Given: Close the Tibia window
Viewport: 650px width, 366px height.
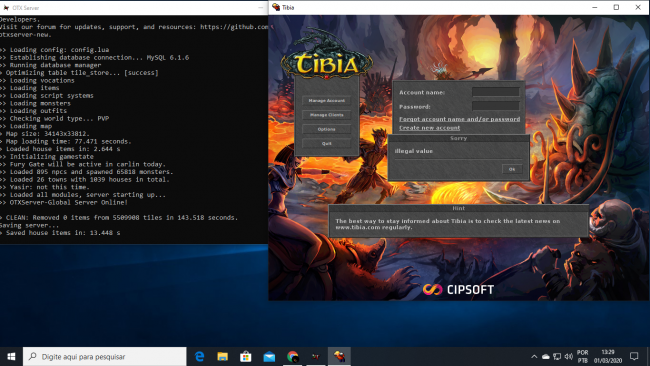Looking at the screenshot, I should [x=638, y=7].
